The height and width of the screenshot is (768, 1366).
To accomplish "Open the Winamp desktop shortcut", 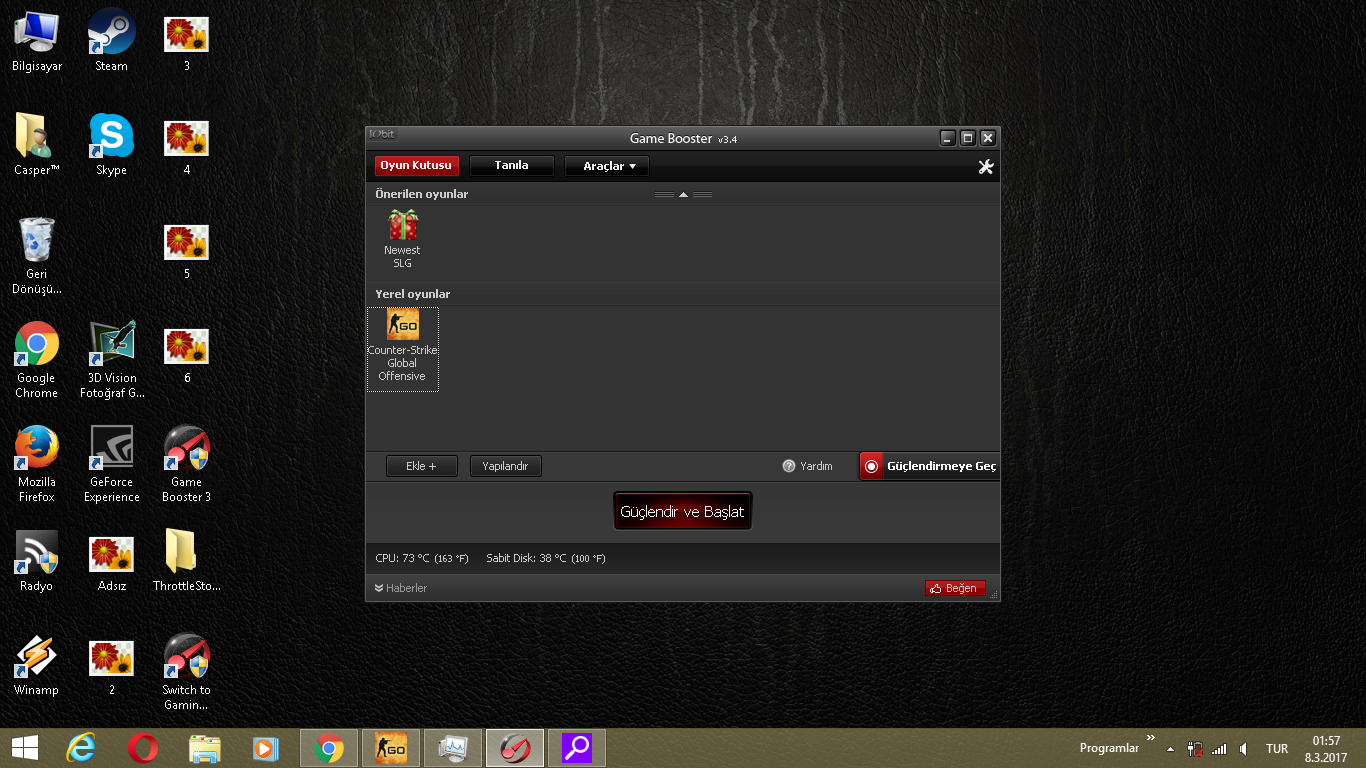I will (x=37, y=665).
